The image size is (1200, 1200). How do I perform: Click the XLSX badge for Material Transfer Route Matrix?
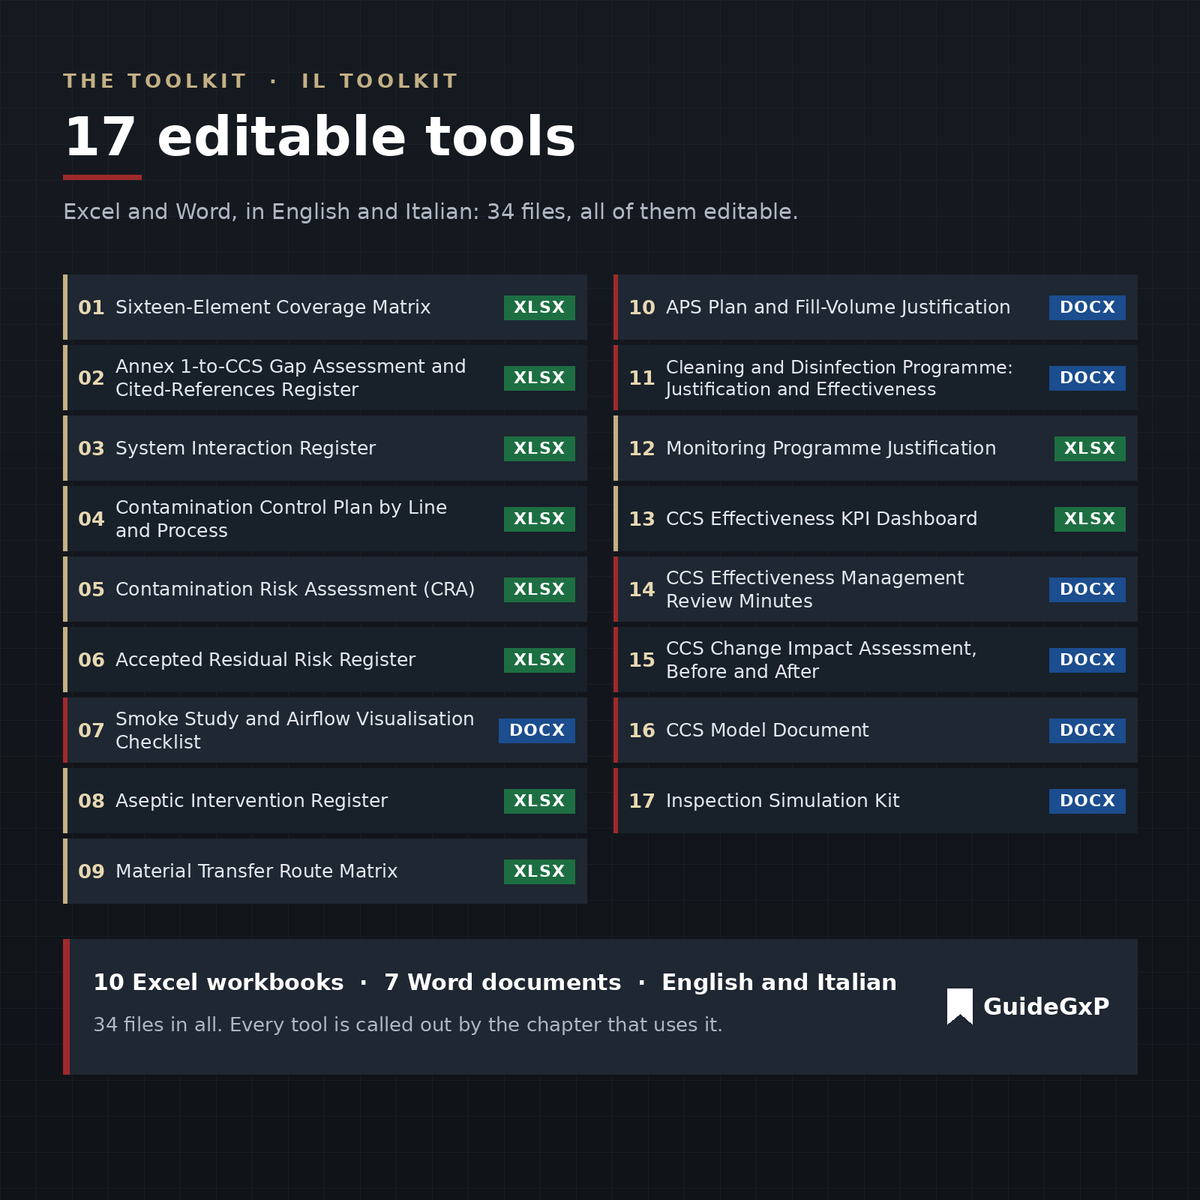539,871
